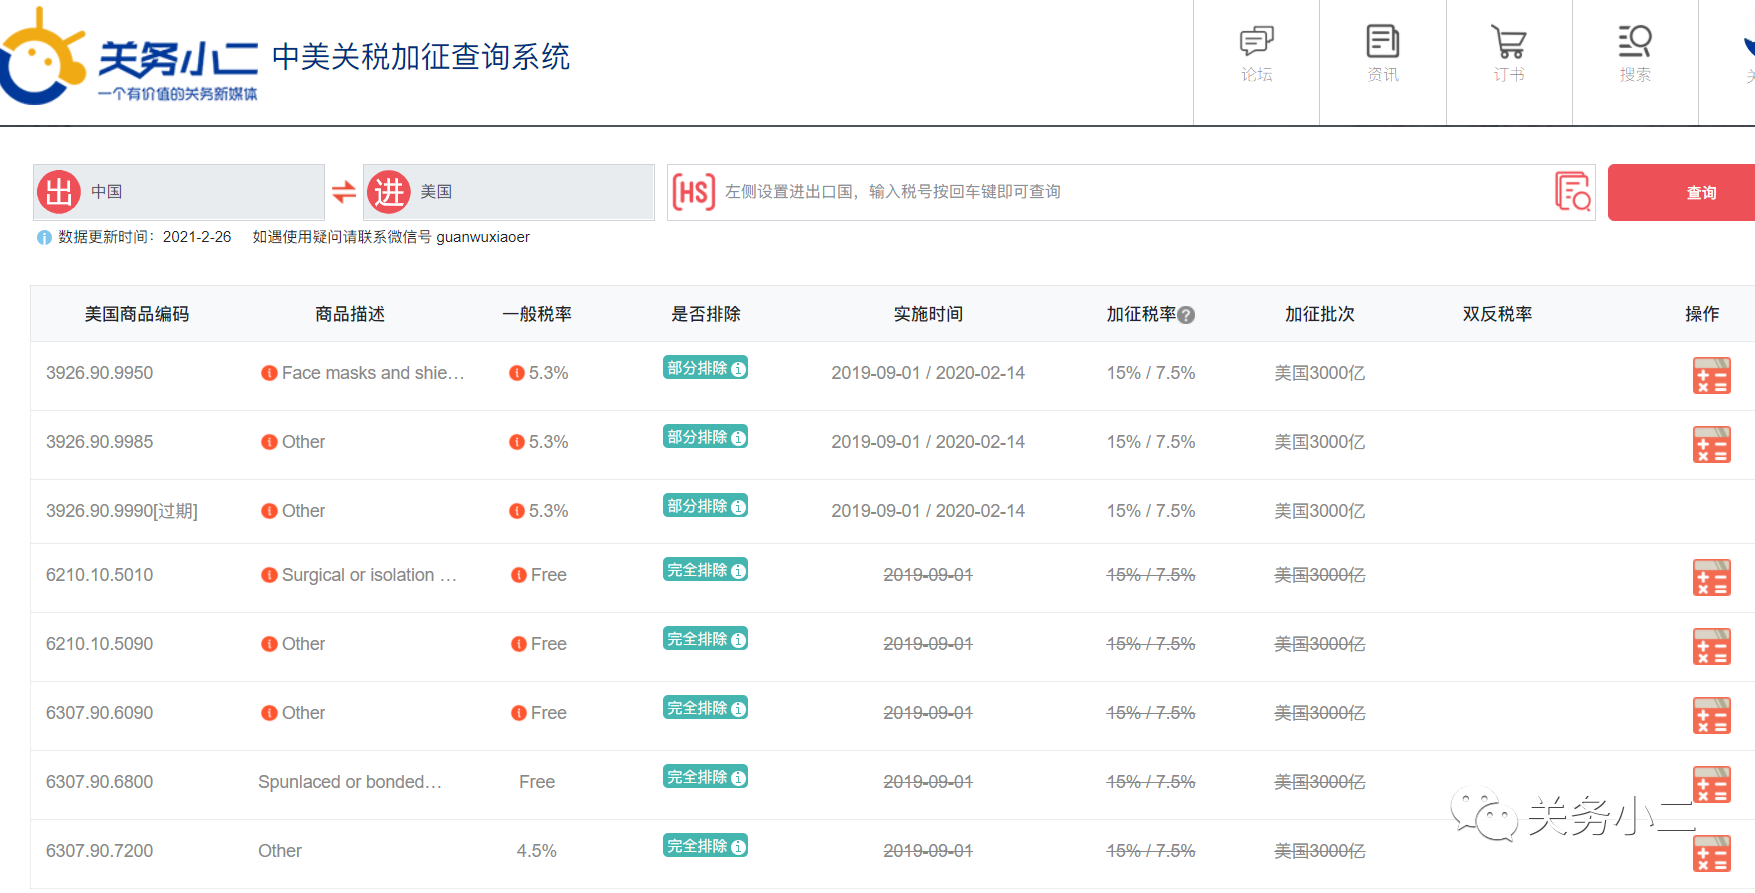Expand 完全排除 badge for 6307.90.7200
The width and height of the screenshot is (1755, 893).
[x=705, y=846]
